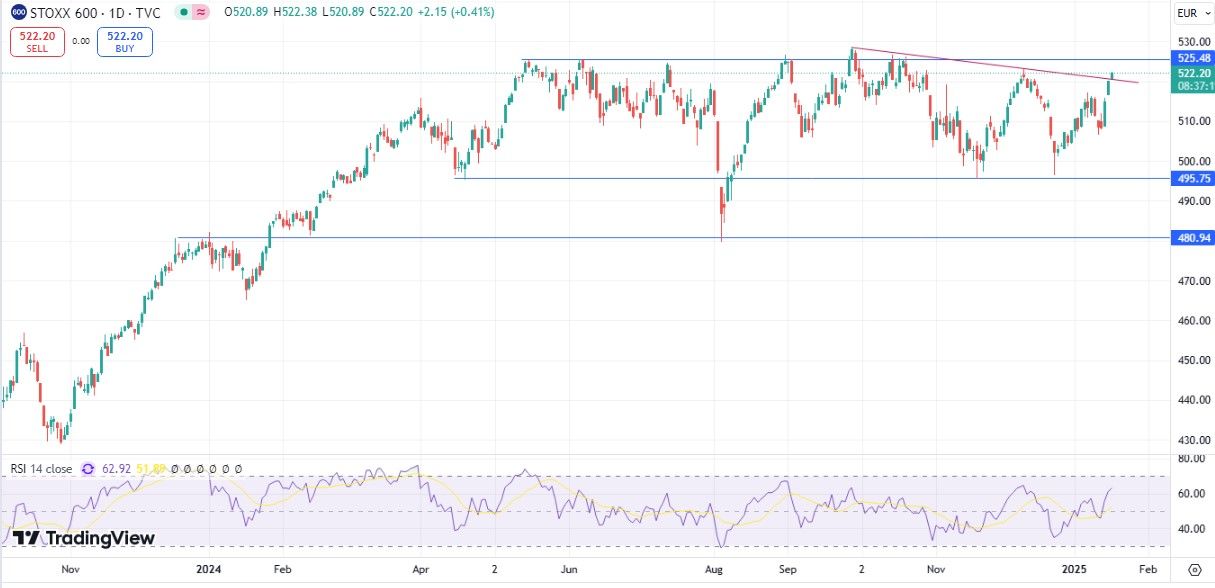Open chart time settings gear icon

coord(1194,568)
